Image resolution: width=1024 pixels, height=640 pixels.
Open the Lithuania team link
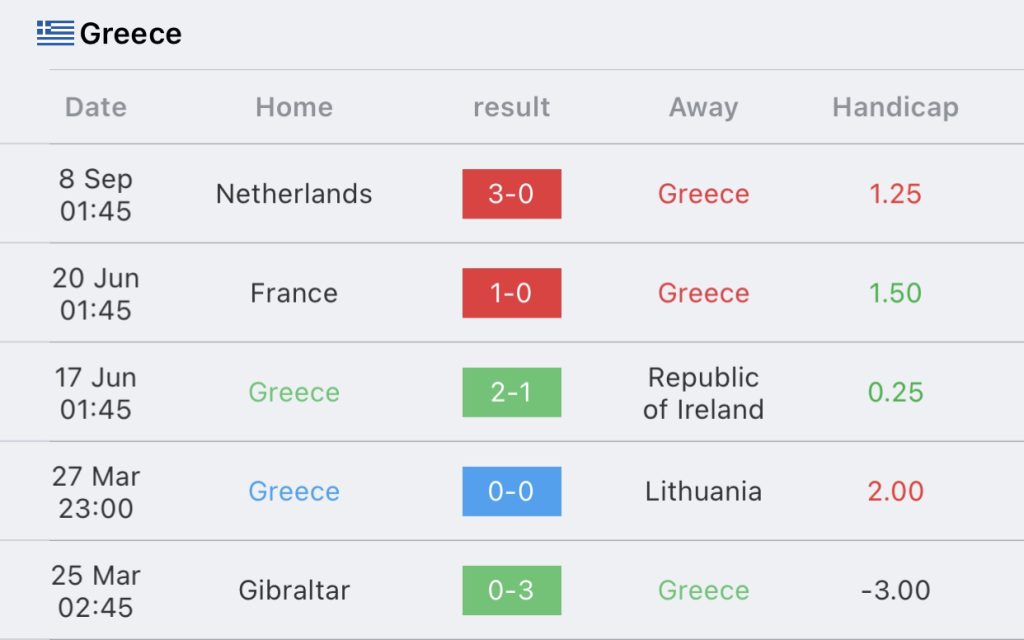703,491
